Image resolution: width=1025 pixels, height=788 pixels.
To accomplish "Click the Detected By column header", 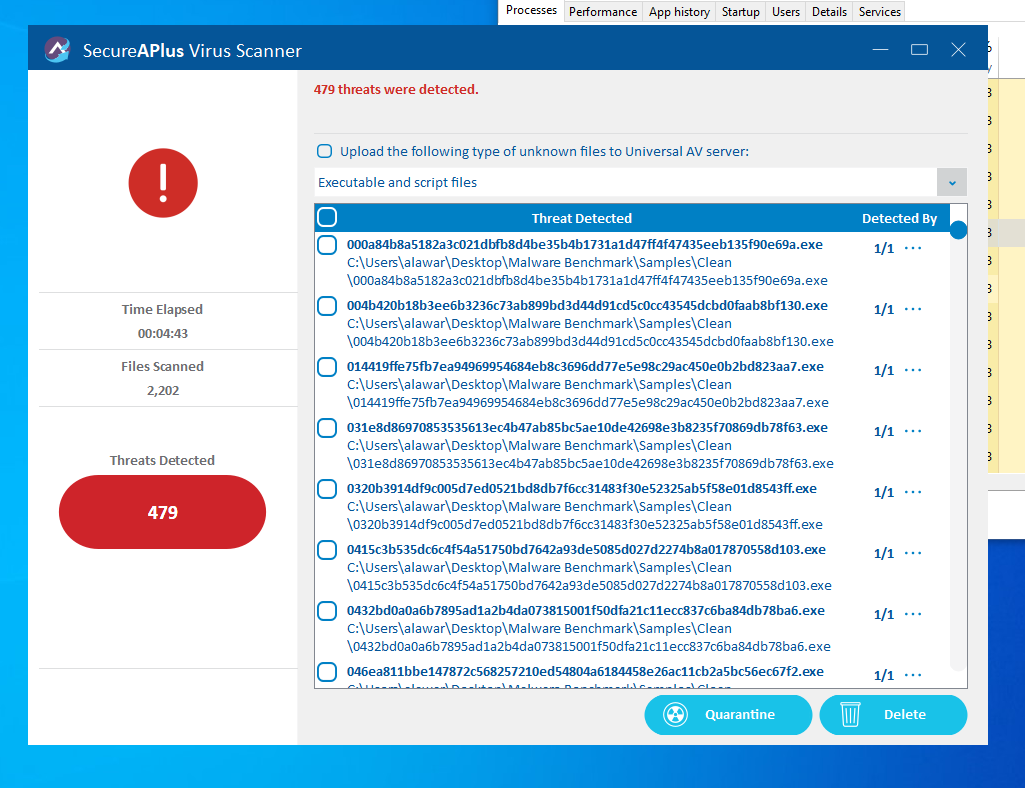I will pos(899,218).
